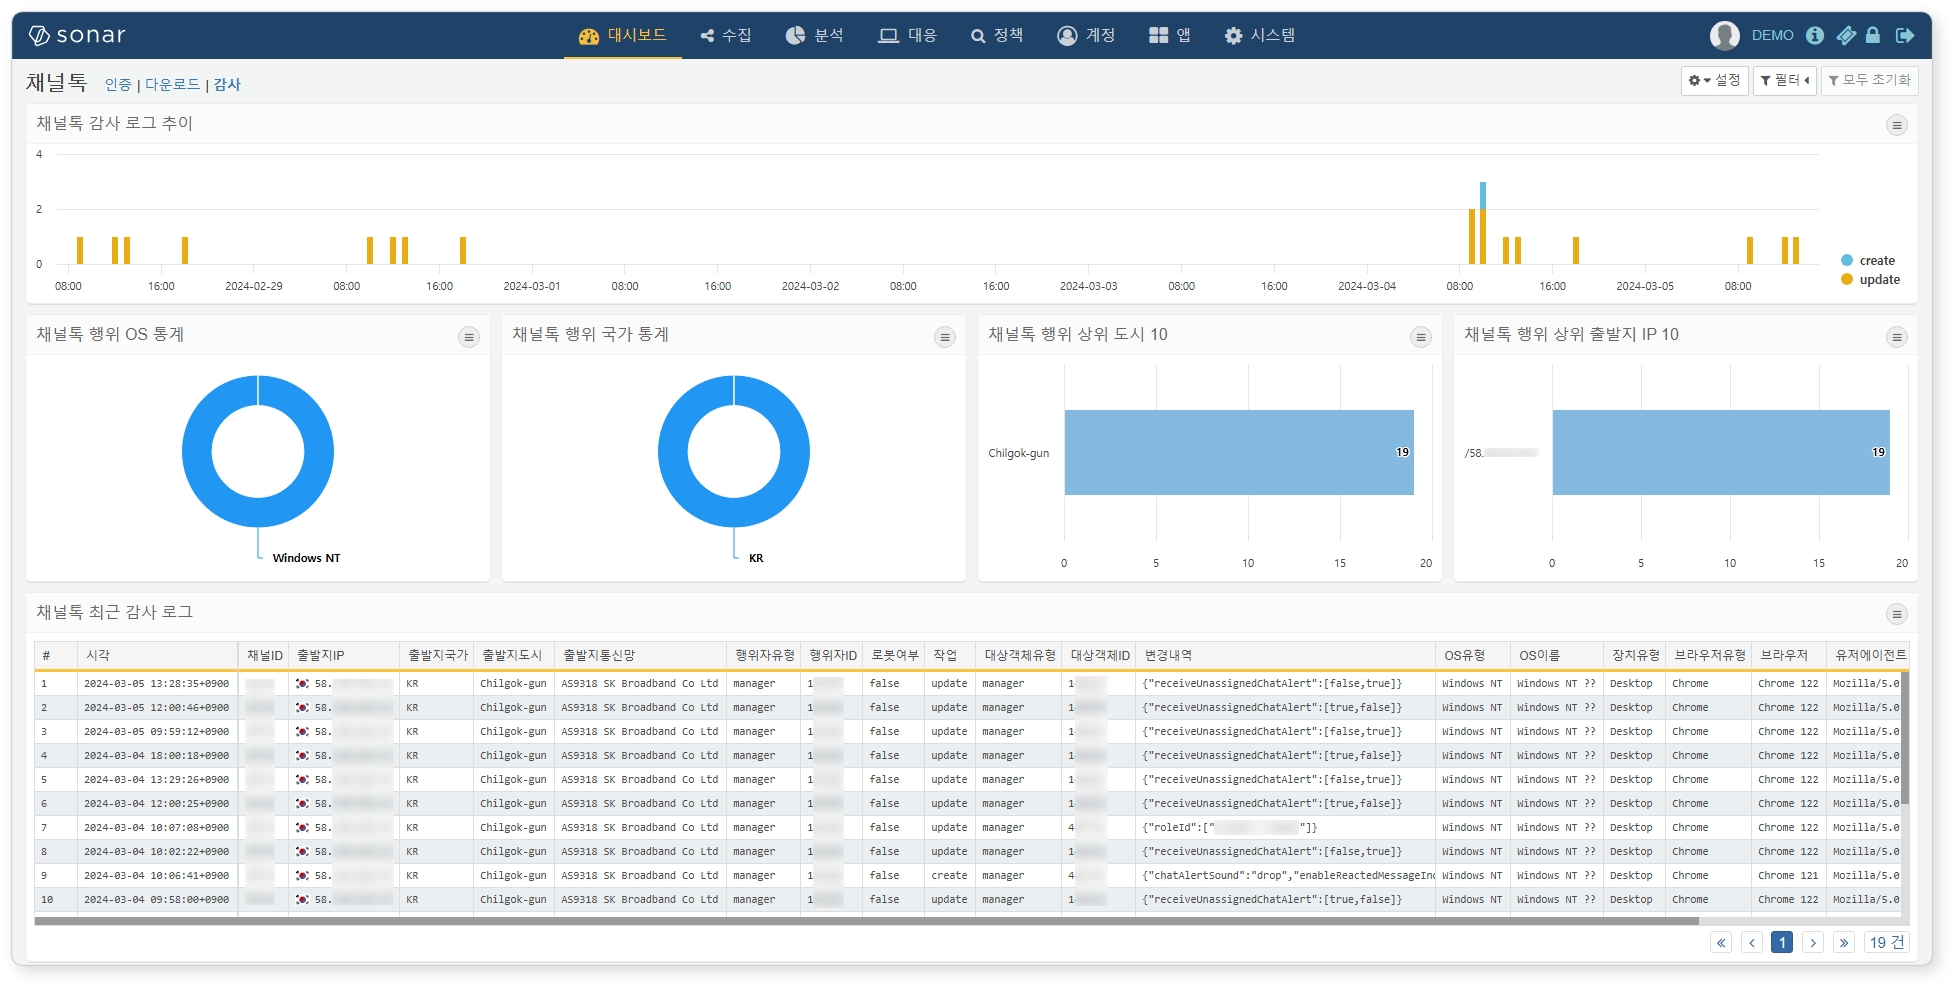Click the 19 건 count button
1955x988 pixels.
[1886, 943]
